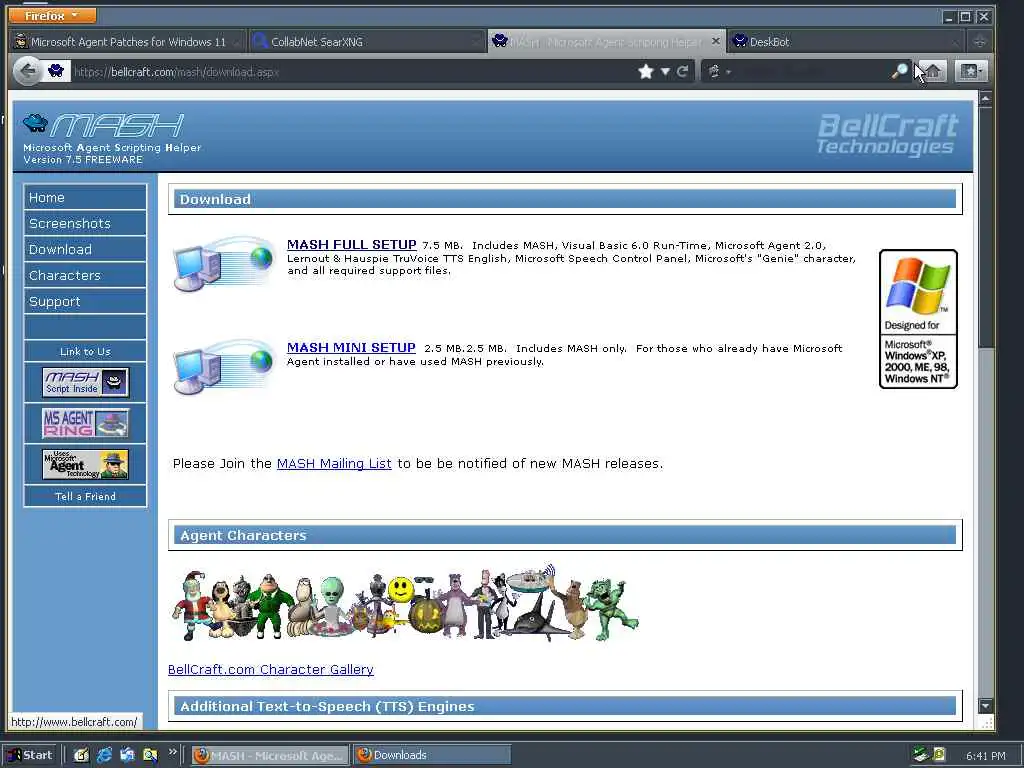
Task: Go back with the browser back arrow
Action: click(x=27, y=71)
